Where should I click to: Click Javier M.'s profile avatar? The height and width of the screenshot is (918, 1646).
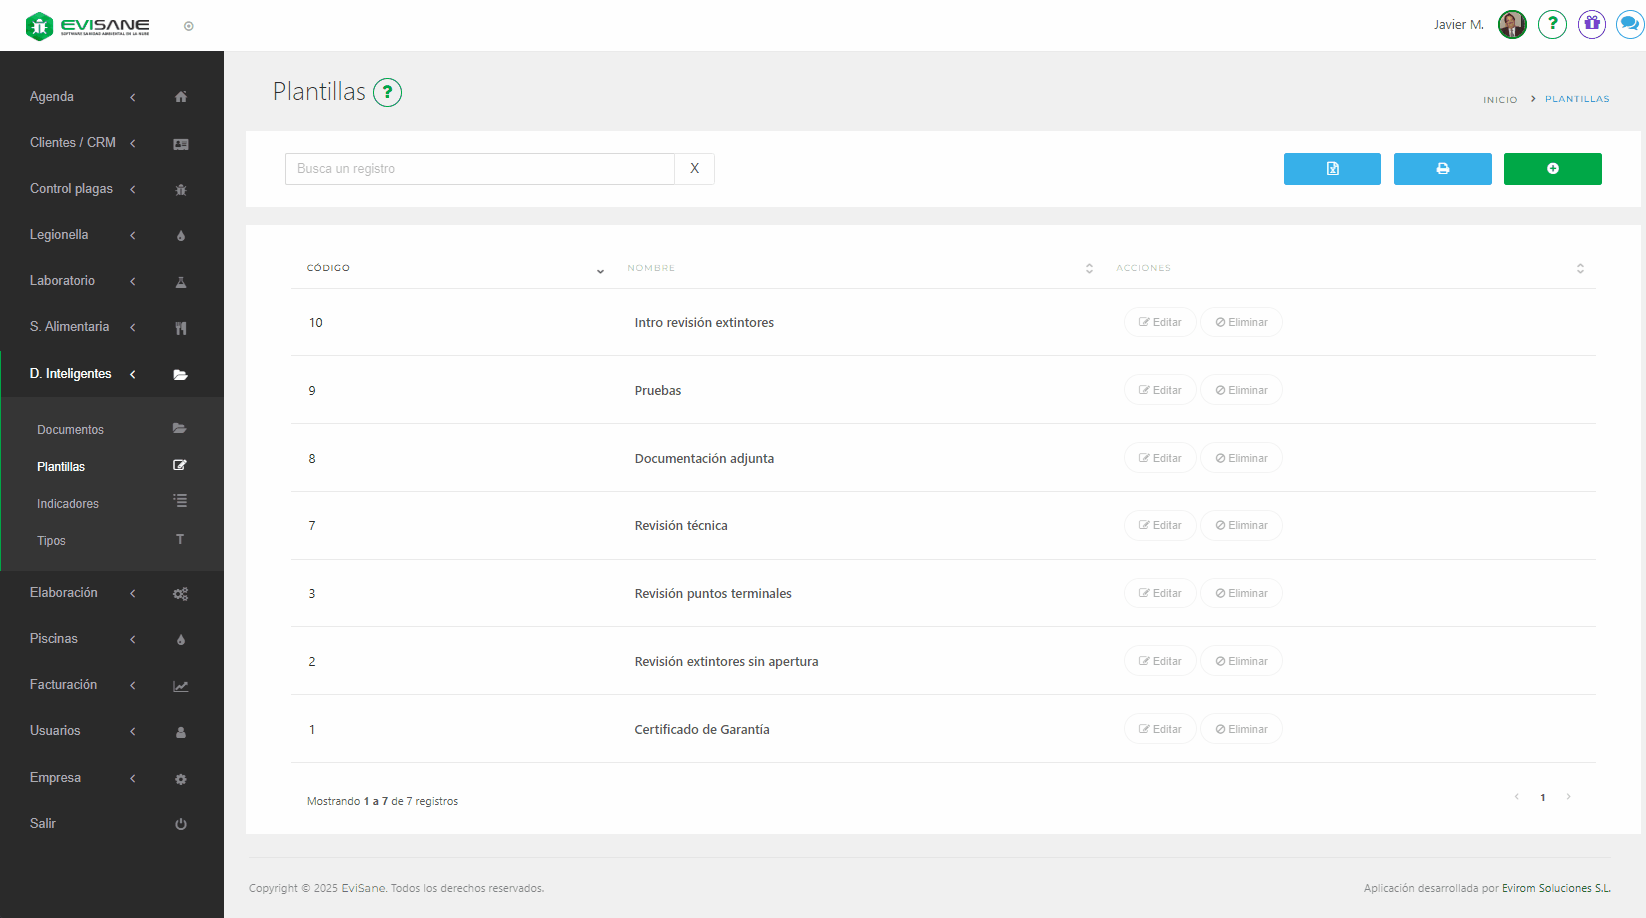(x=1511, y=24)
